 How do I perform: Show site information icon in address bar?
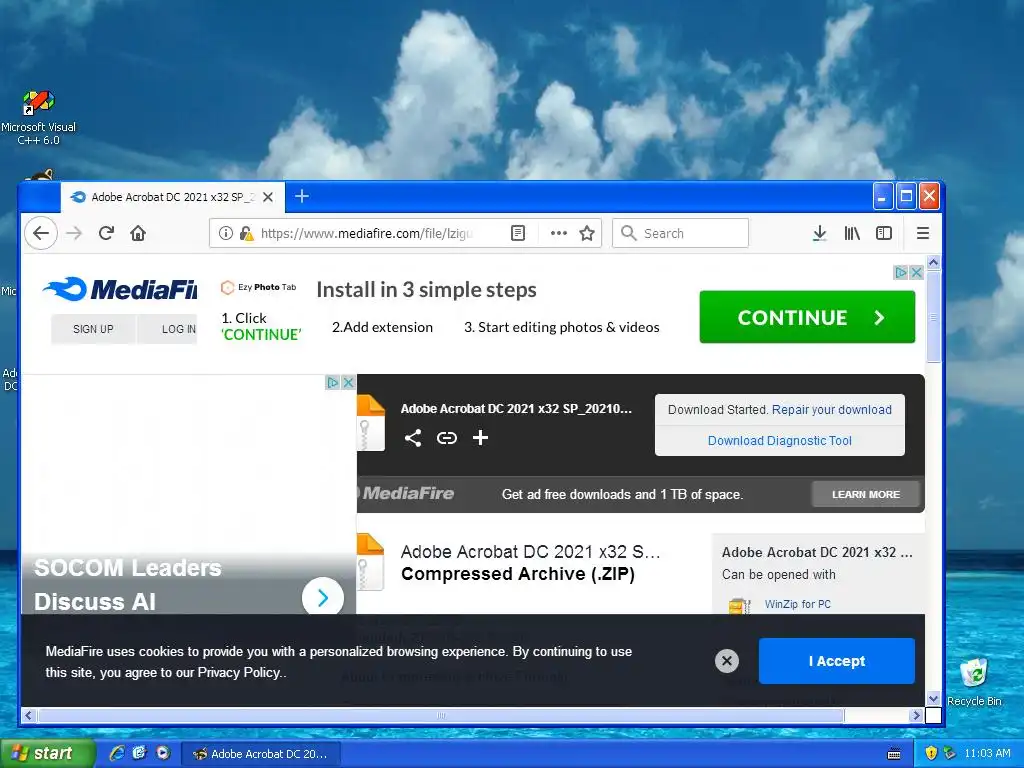coord(226,233)
